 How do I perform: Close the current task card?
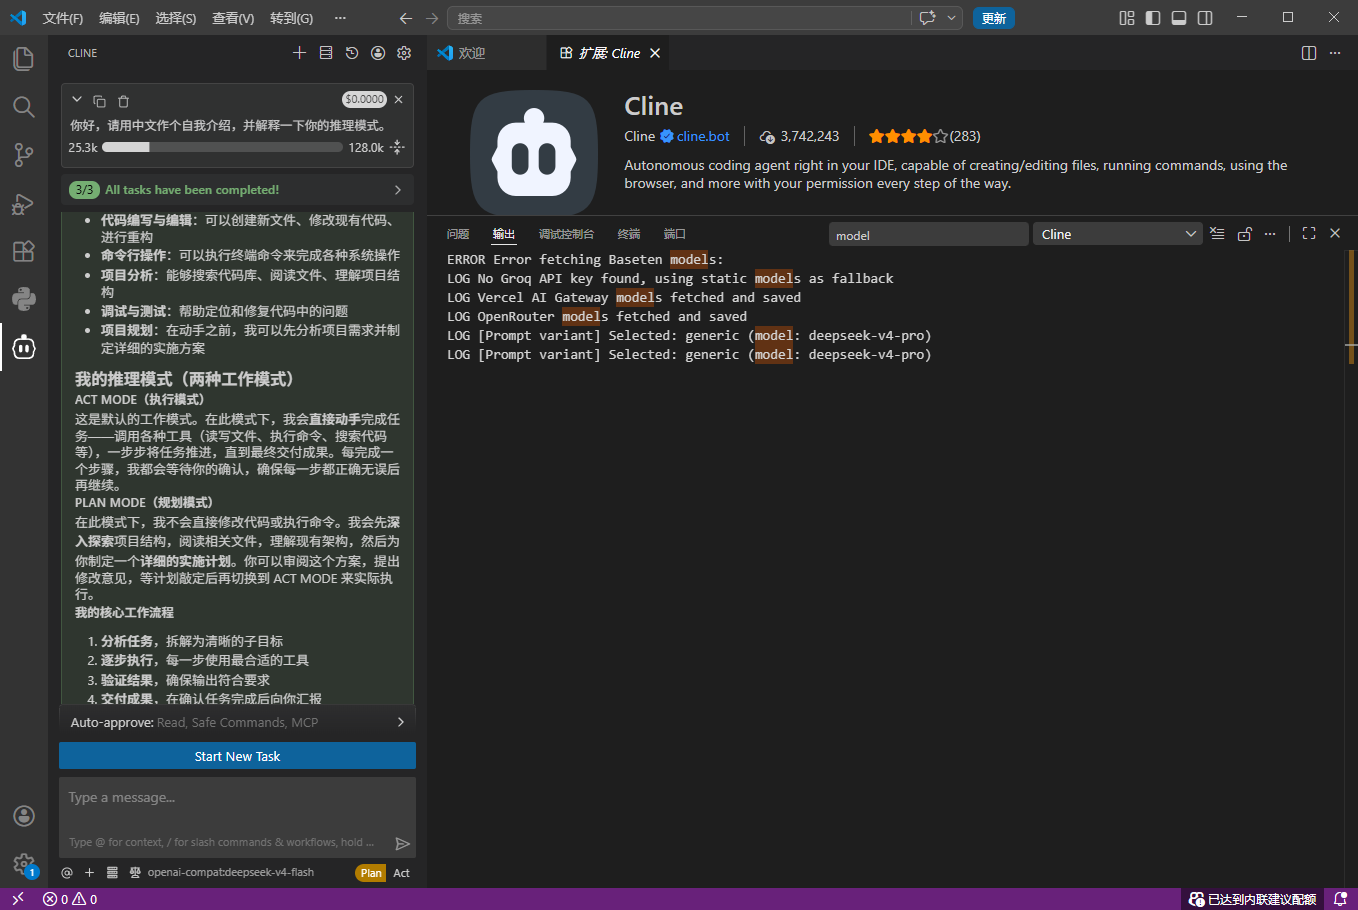point(399,100)
